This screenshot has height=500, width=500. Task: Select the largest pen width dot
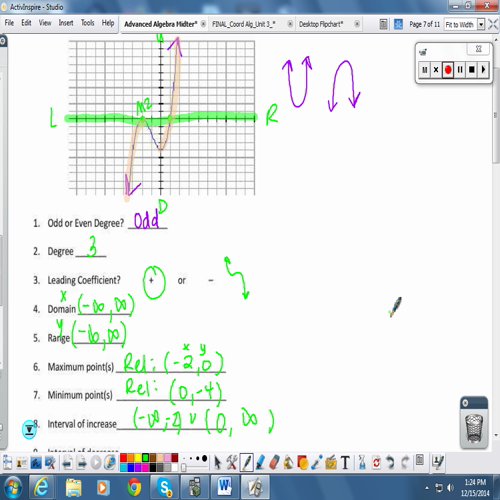(204, 458)
